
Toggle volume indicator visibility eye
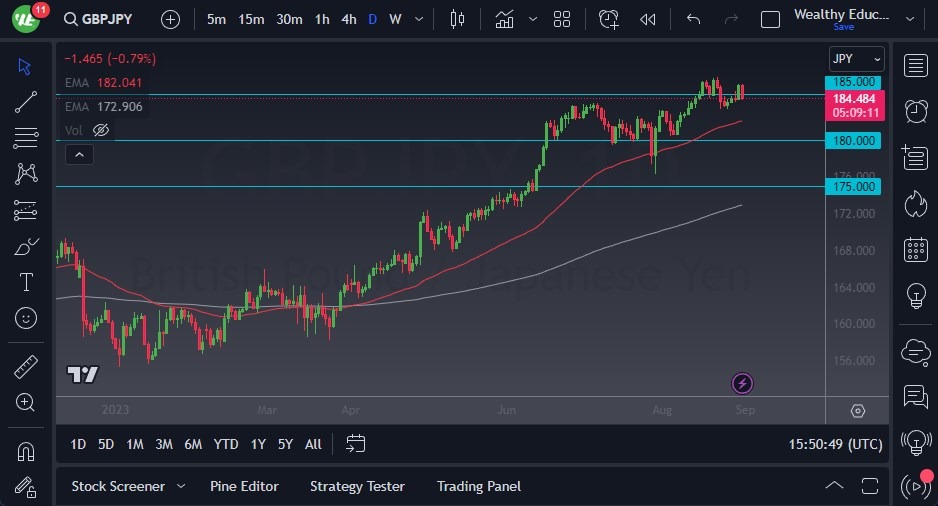point(100,130)
